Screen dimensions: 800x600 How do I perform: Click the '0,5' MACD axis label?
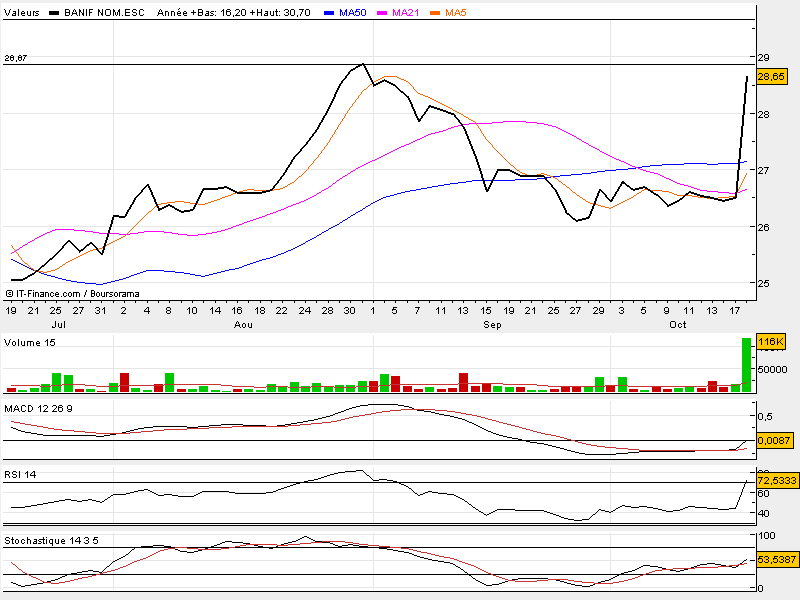(x=765, y=417)
